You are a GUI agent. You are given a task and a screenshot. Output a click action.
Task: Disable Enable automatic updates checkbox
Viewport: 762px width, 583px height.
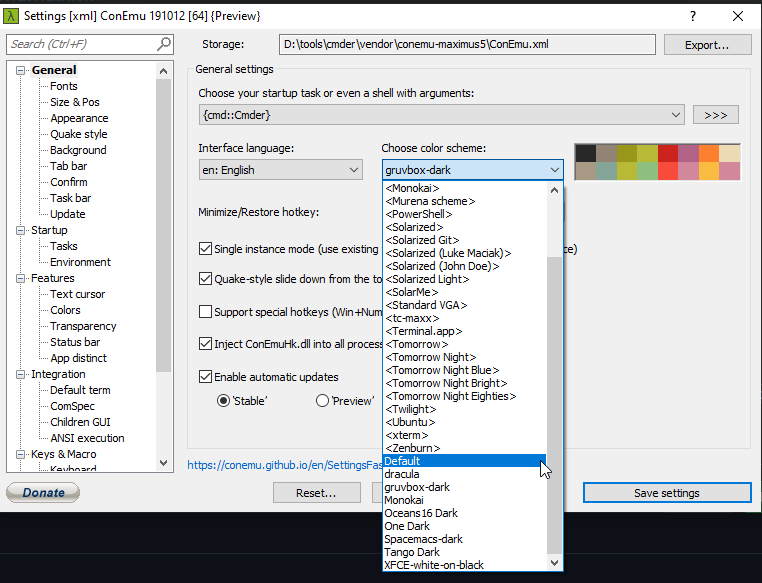pos(206,377)
